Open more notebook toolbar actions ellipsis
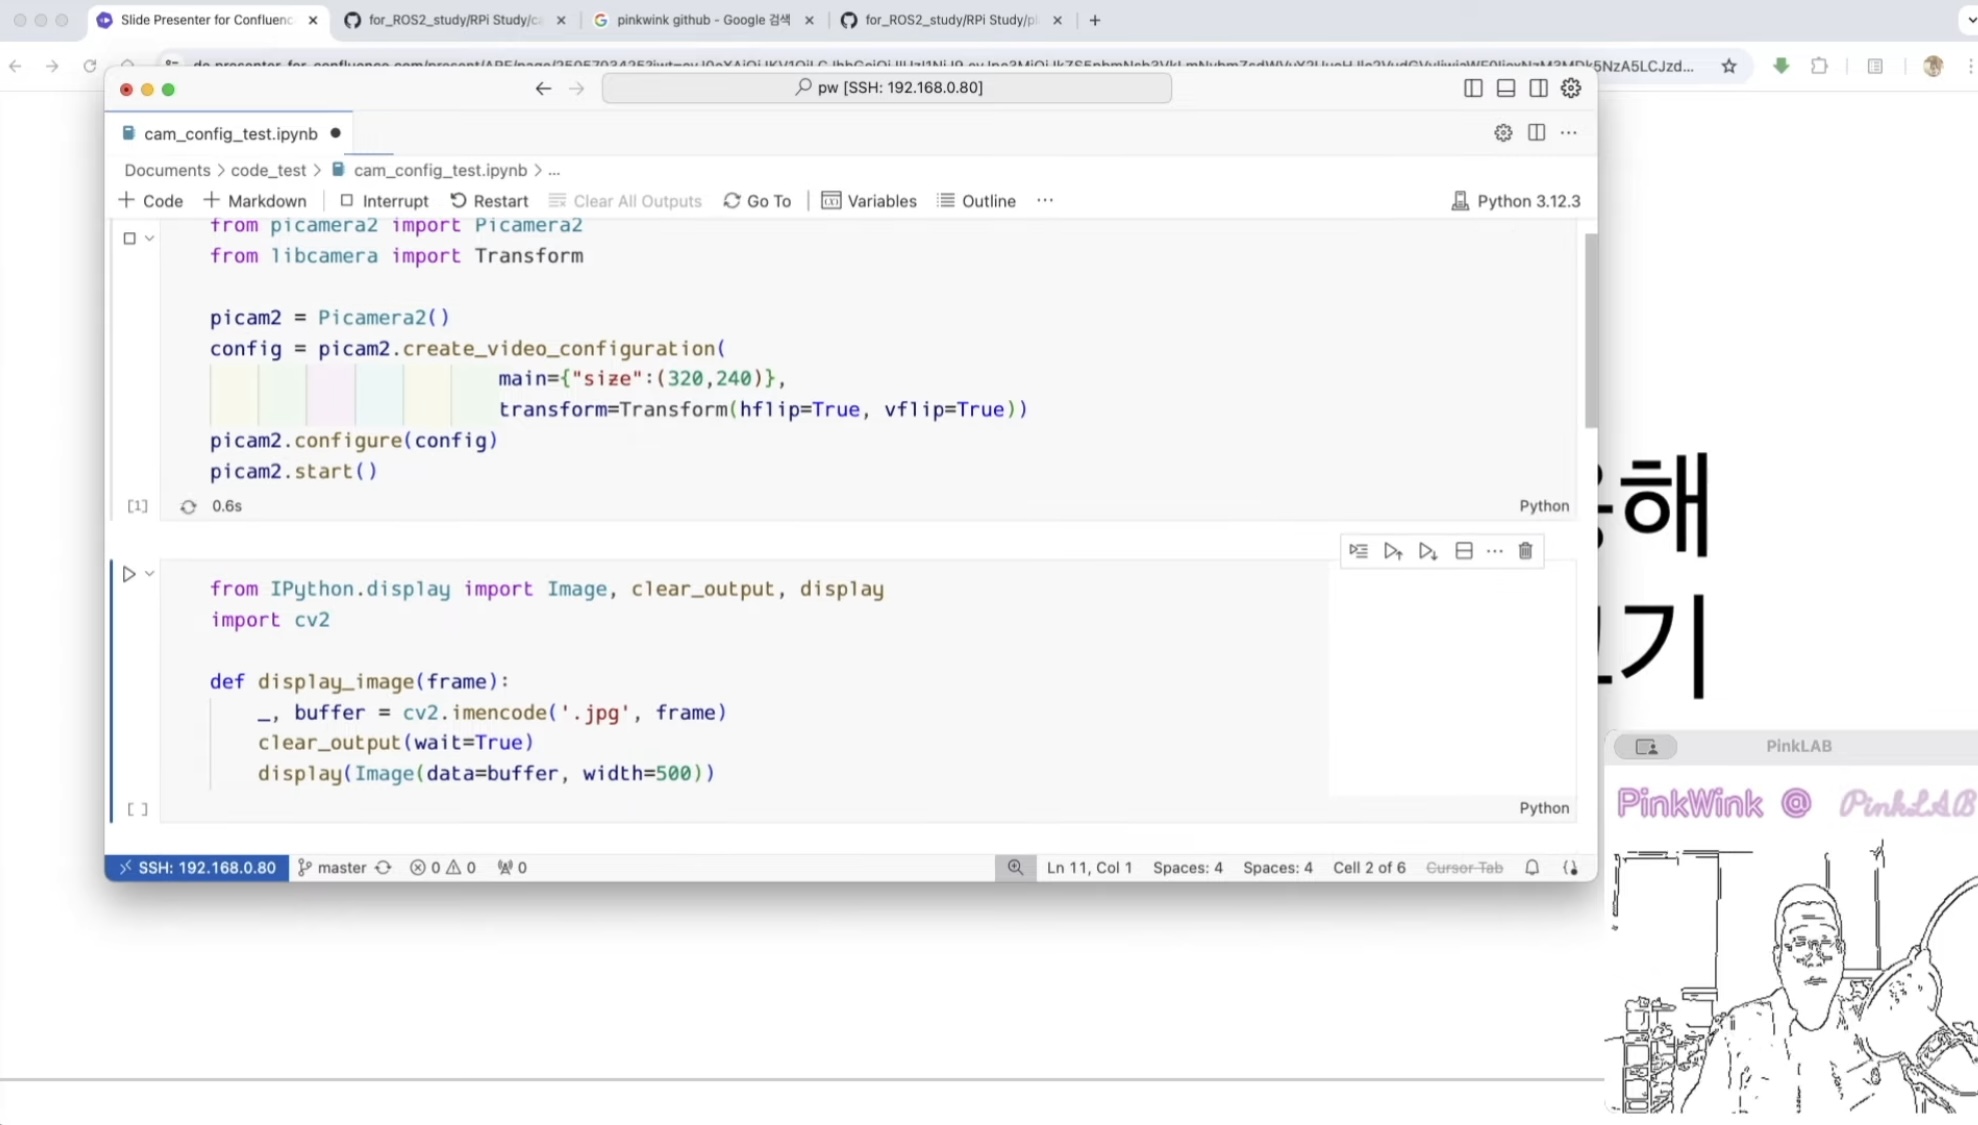Screen dimensions: 1978x1125 click(1045, 200)
